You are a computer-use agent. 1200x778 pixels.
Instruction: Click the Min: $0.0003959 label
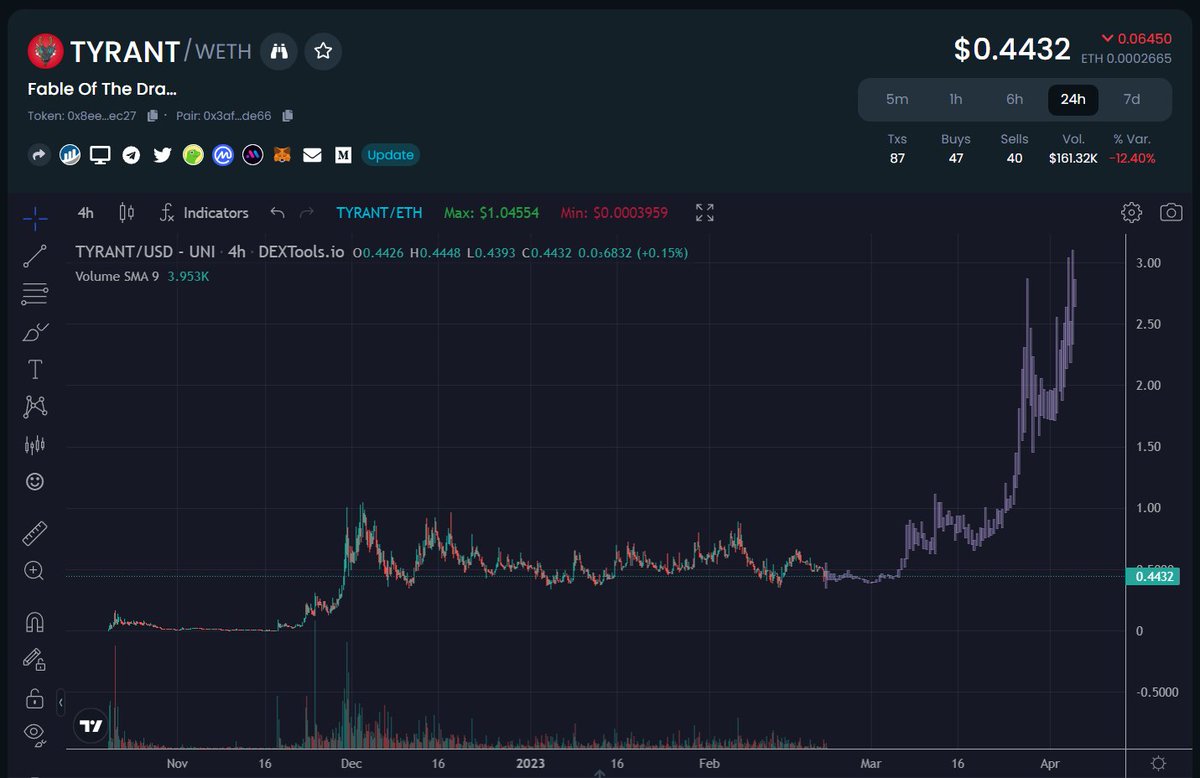(614, 213)
